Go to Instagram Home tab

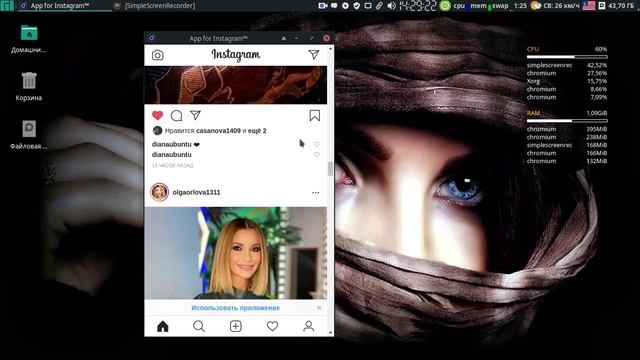[163, 326]
